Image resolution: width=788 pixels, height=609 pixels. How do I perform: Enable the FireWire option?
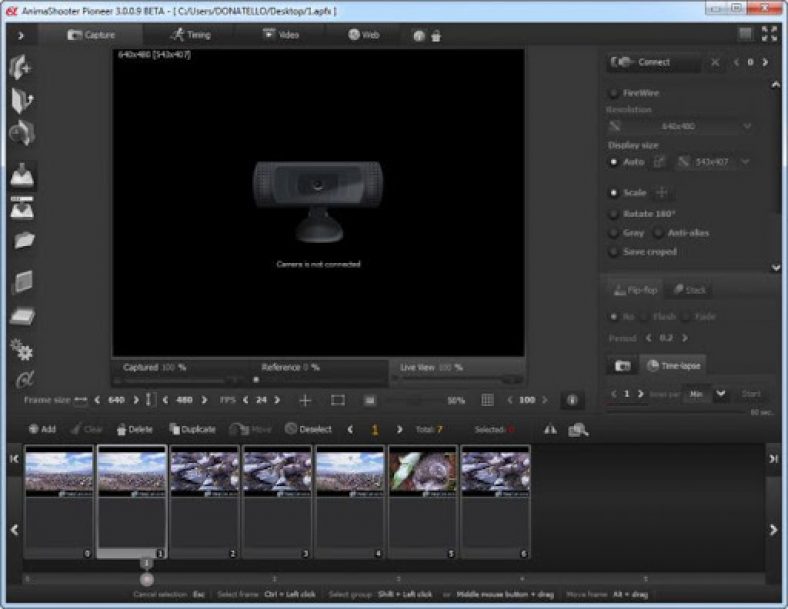pyautogui.click(x=613, y=93)
